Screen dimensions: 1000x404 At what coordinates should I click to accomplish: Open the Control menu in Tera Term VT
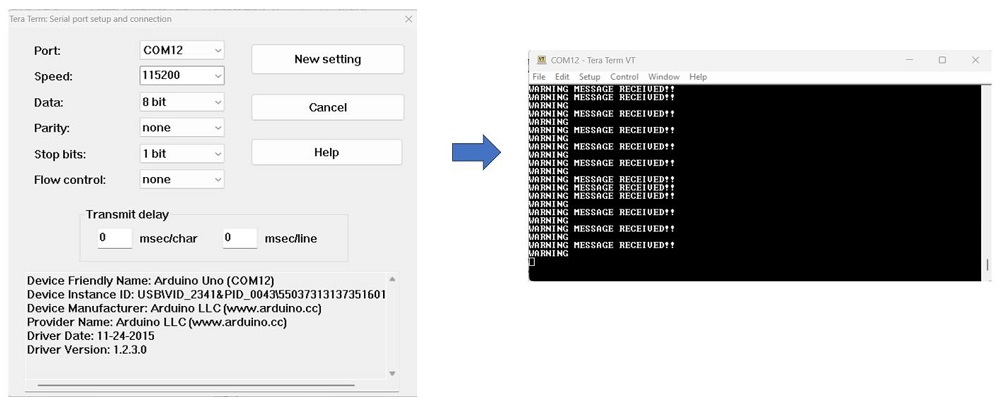(x=624, y=77)
